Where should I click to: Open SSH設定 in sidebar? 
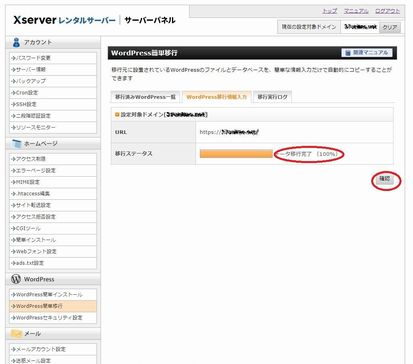(53, 104)
